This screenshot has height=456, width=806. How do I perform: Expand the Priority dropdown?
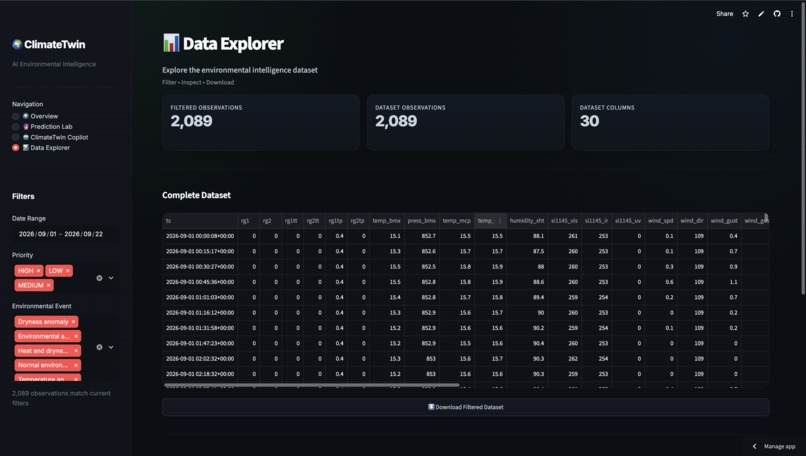click(111, 278)
